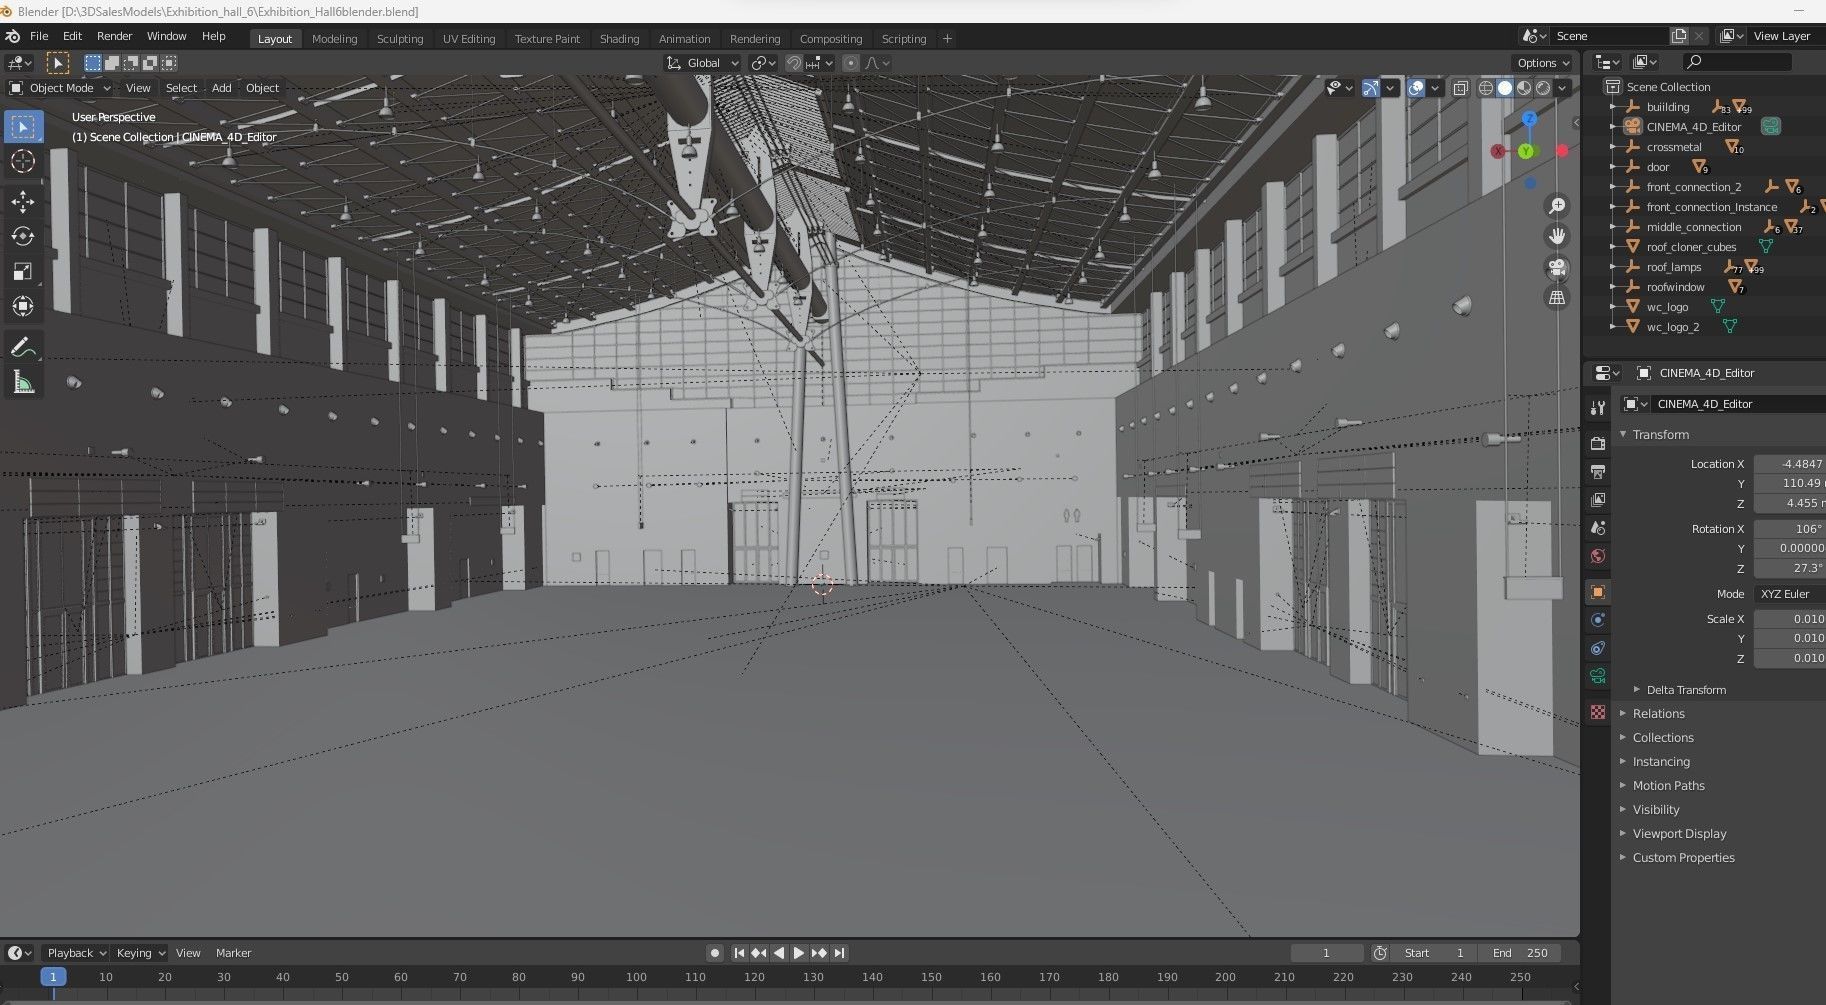Switch to solid viewport shading
Screen dimensions: 1826x1005
(1505, 88)
